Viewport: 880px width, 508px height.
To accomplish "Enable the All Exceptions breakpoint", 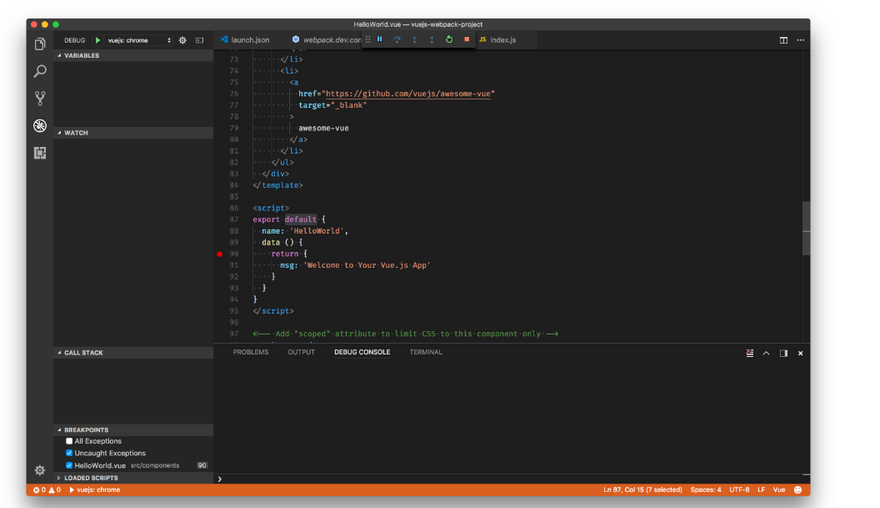I will [69, 441].
